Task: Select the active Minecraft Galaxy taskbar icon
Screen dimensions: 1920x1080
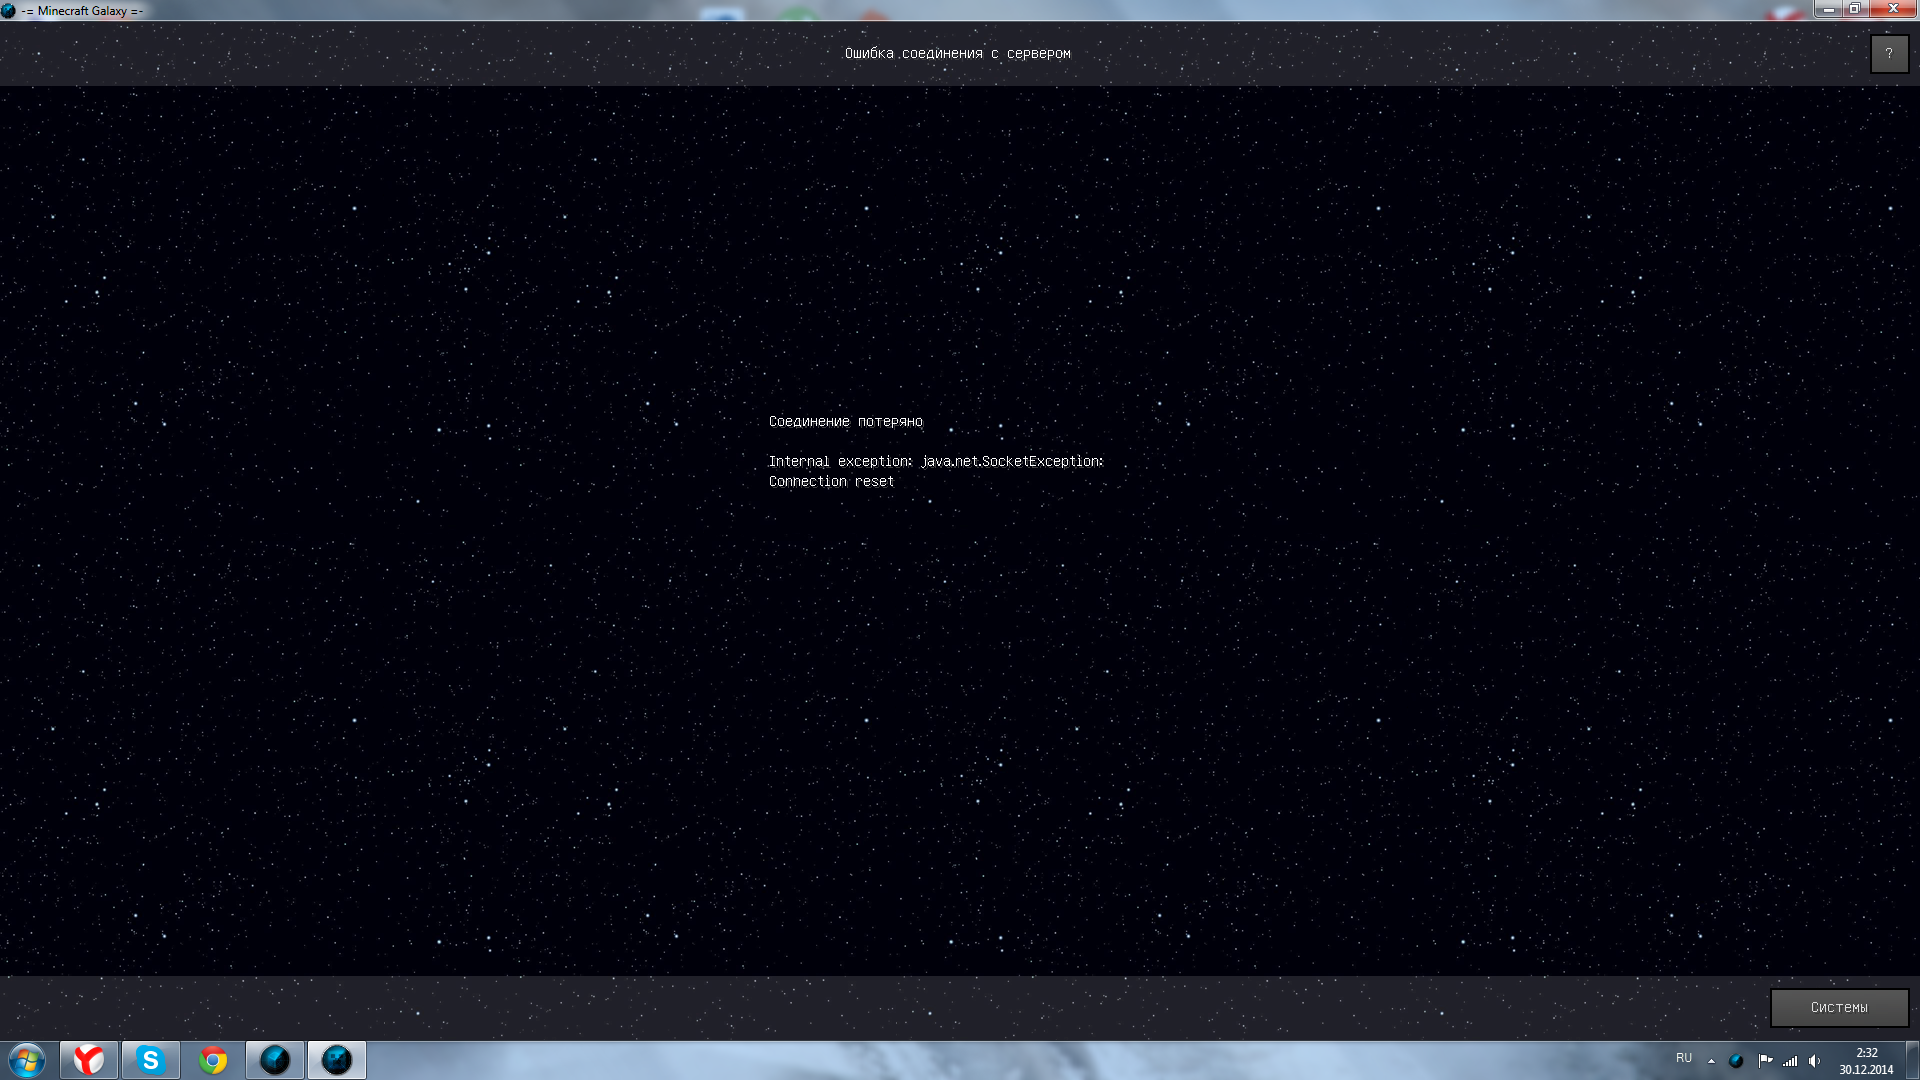Action: [x=337, y=1060]
